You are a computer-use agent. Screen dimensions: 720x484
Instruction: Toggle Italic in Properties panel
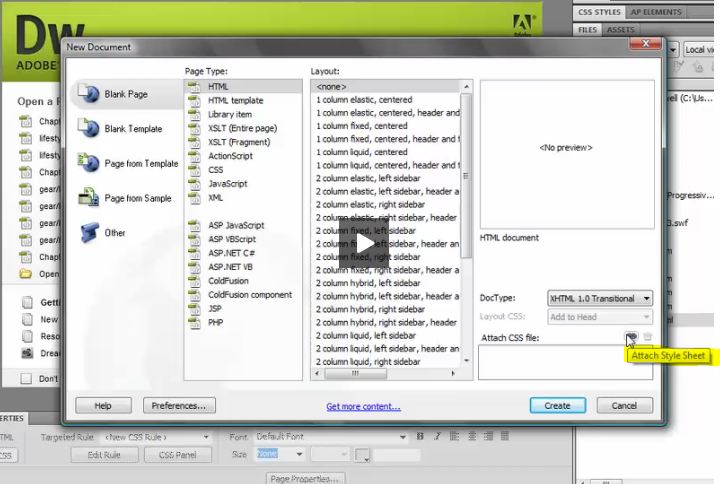437,436
